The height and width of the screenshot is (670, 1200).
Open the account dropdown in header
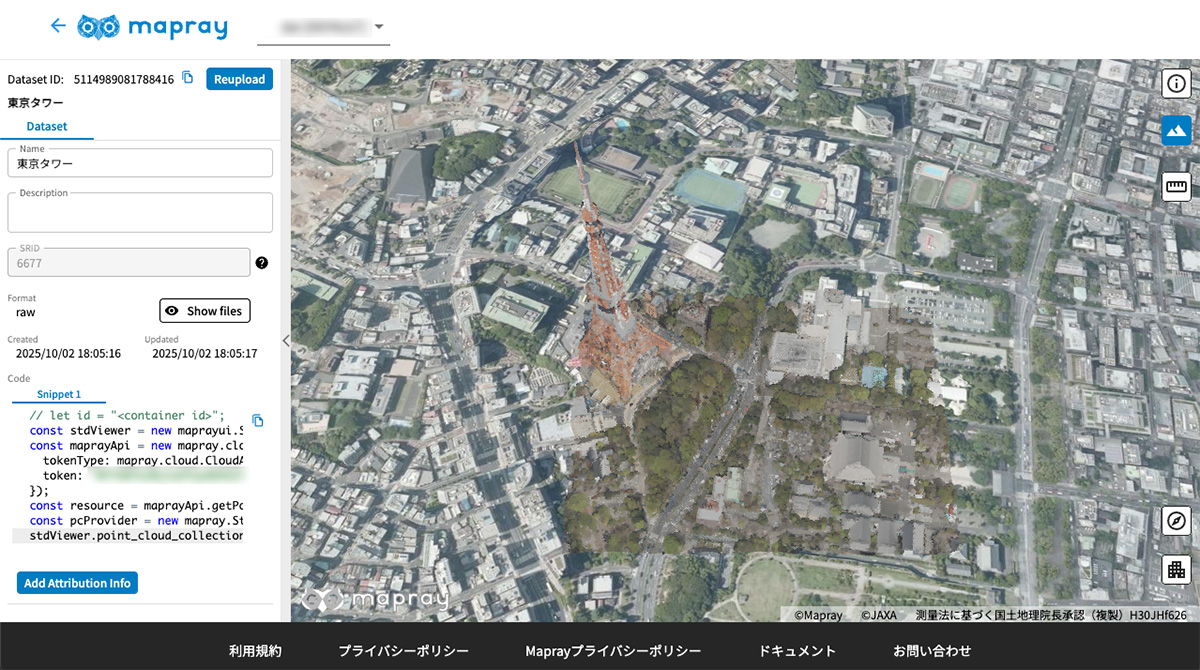pyautogui.click(x=323, y=27)
